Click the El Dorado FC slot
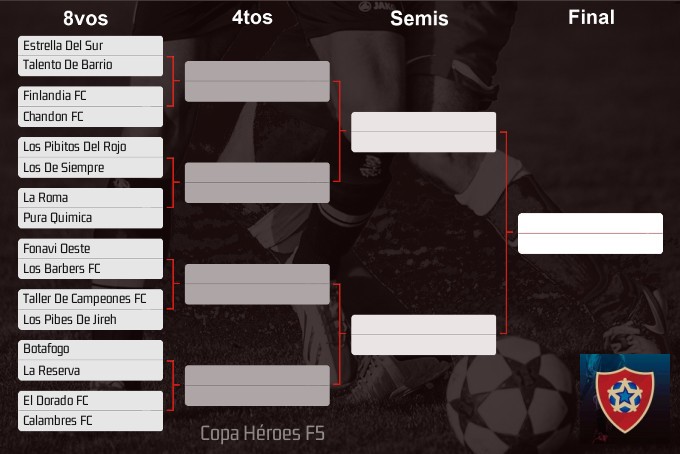 pos(90,401)
